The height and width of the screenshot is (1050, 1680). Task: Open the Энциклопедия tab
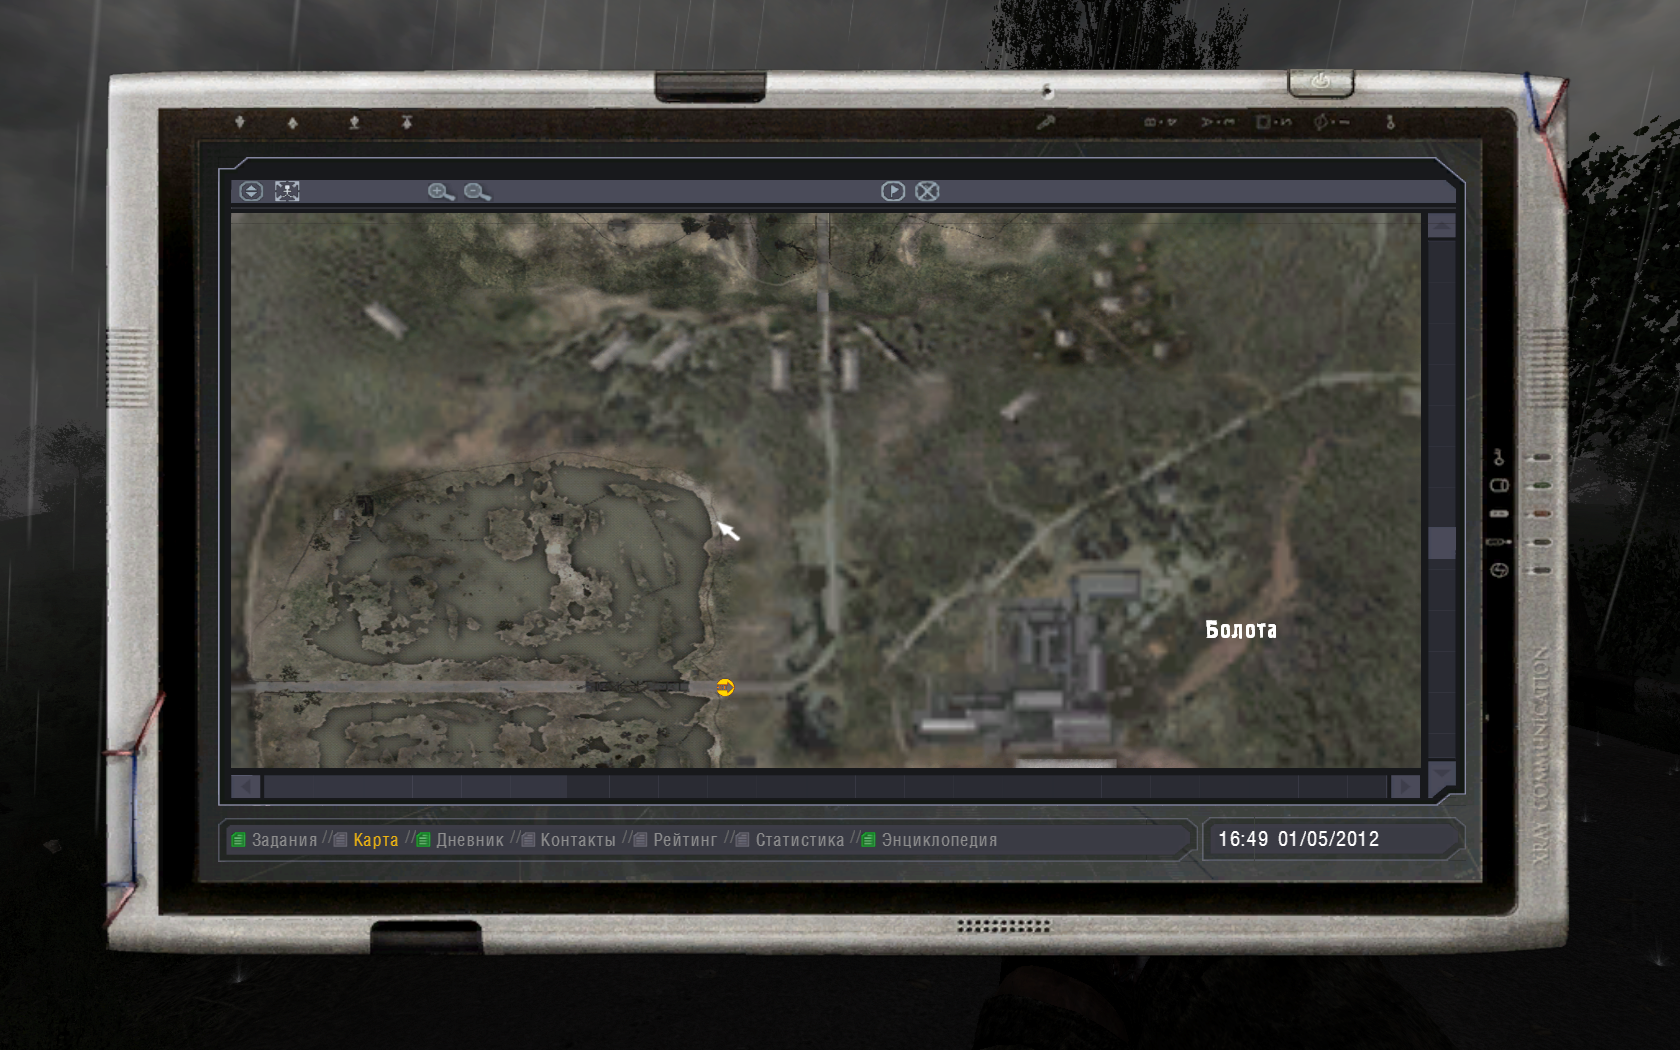939,840
